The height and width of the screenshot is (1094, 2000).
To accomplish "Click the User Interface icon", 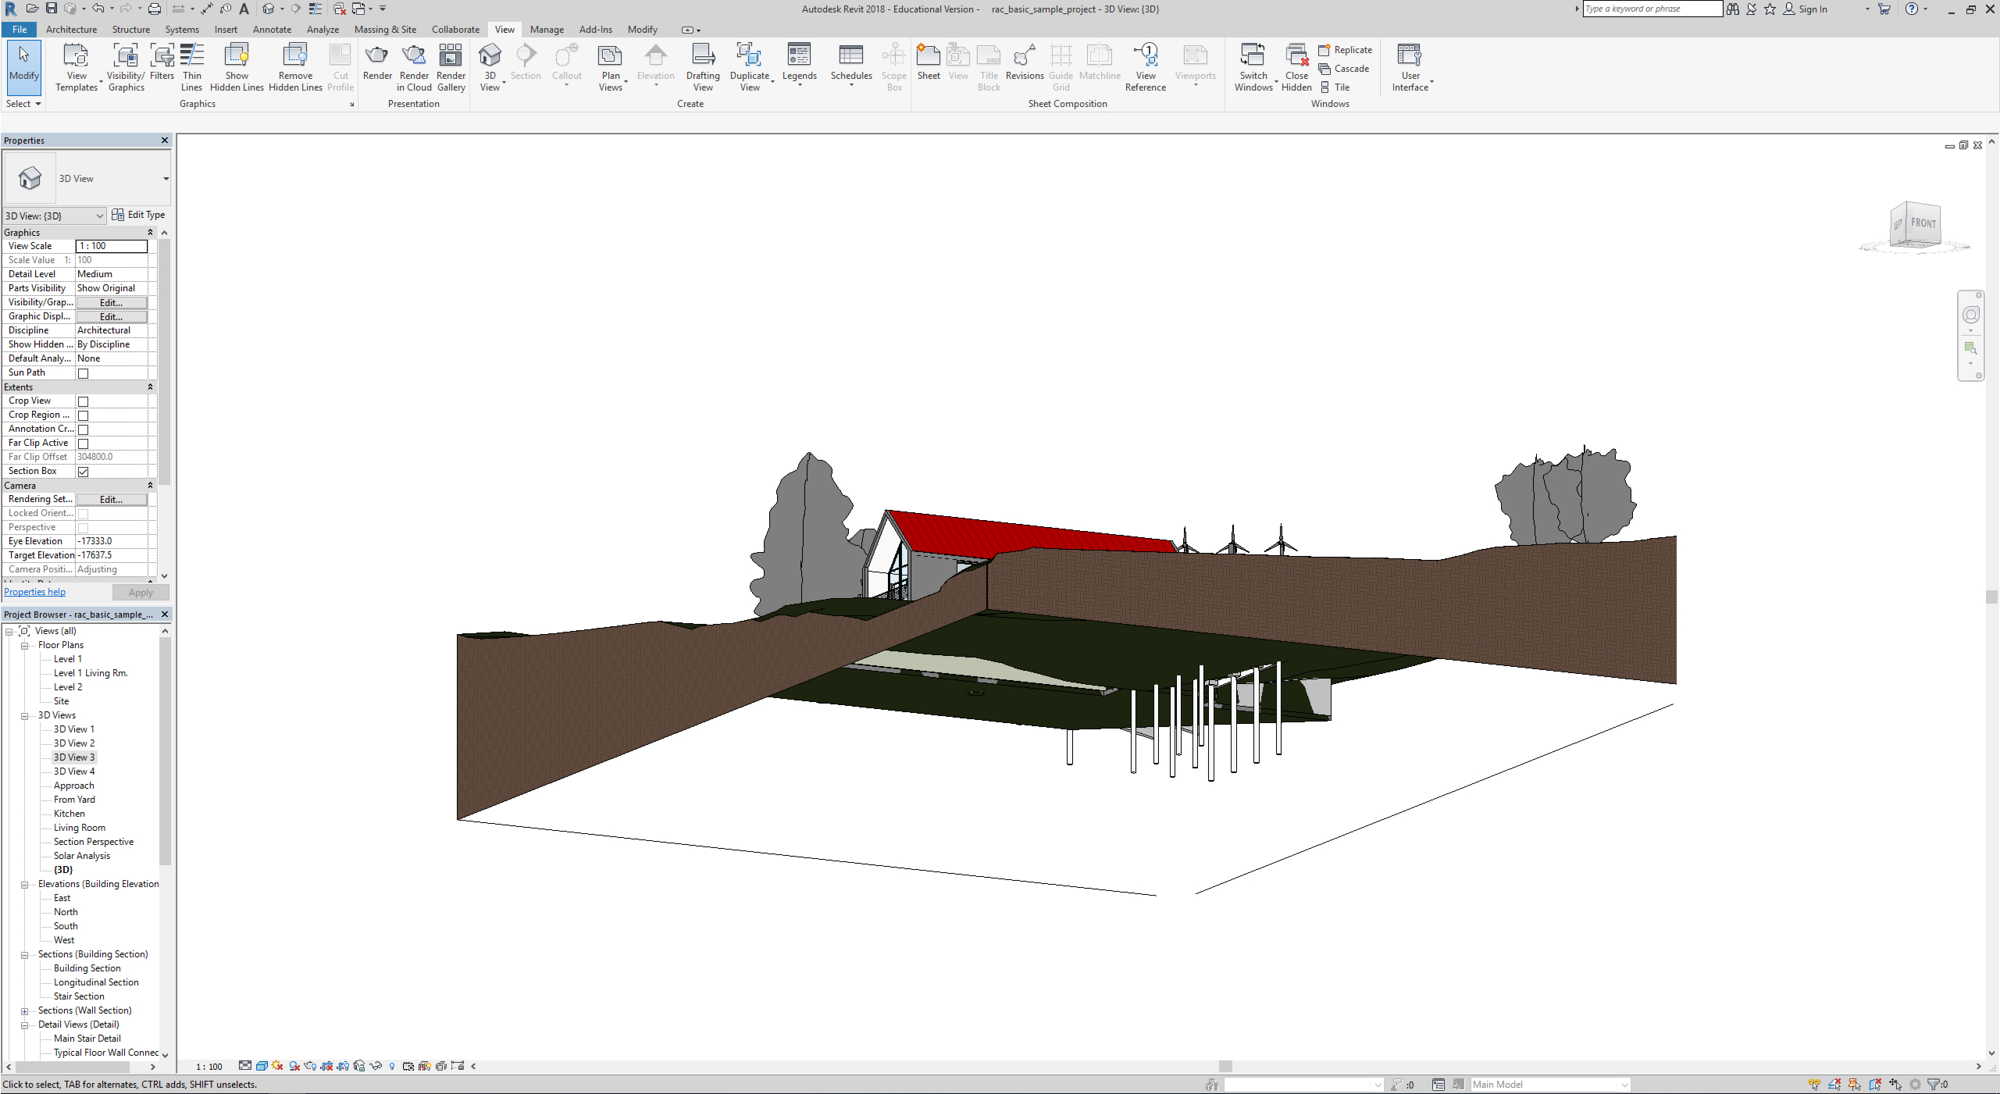I will click(x=1410, y=67).
